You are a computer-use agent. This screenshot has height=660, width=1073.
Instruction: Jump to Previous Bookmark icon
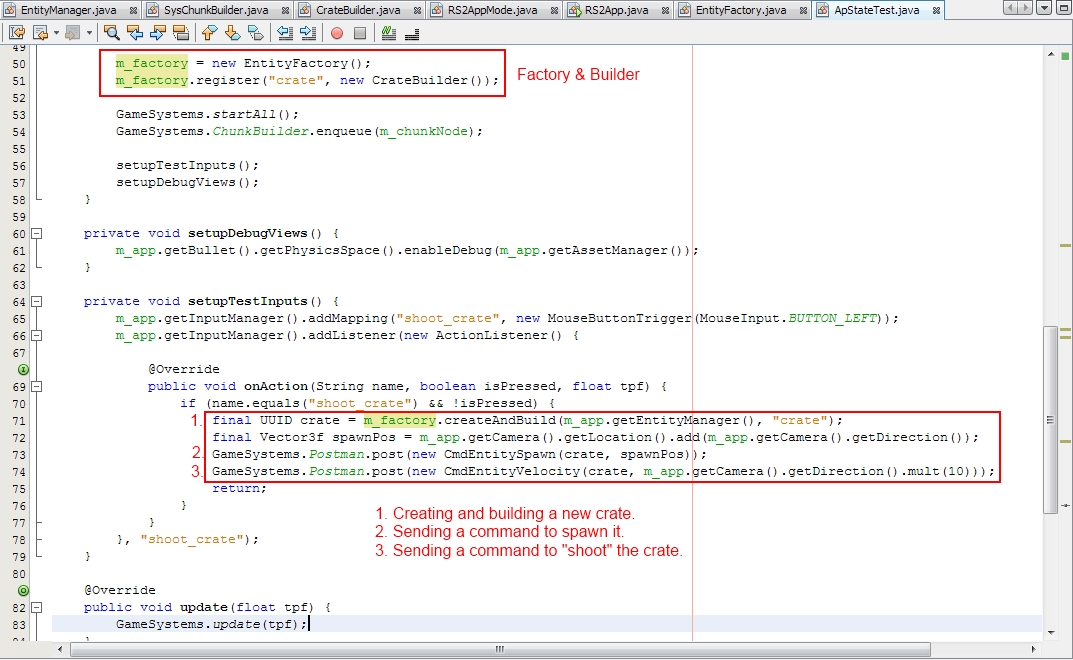(209, 33)
